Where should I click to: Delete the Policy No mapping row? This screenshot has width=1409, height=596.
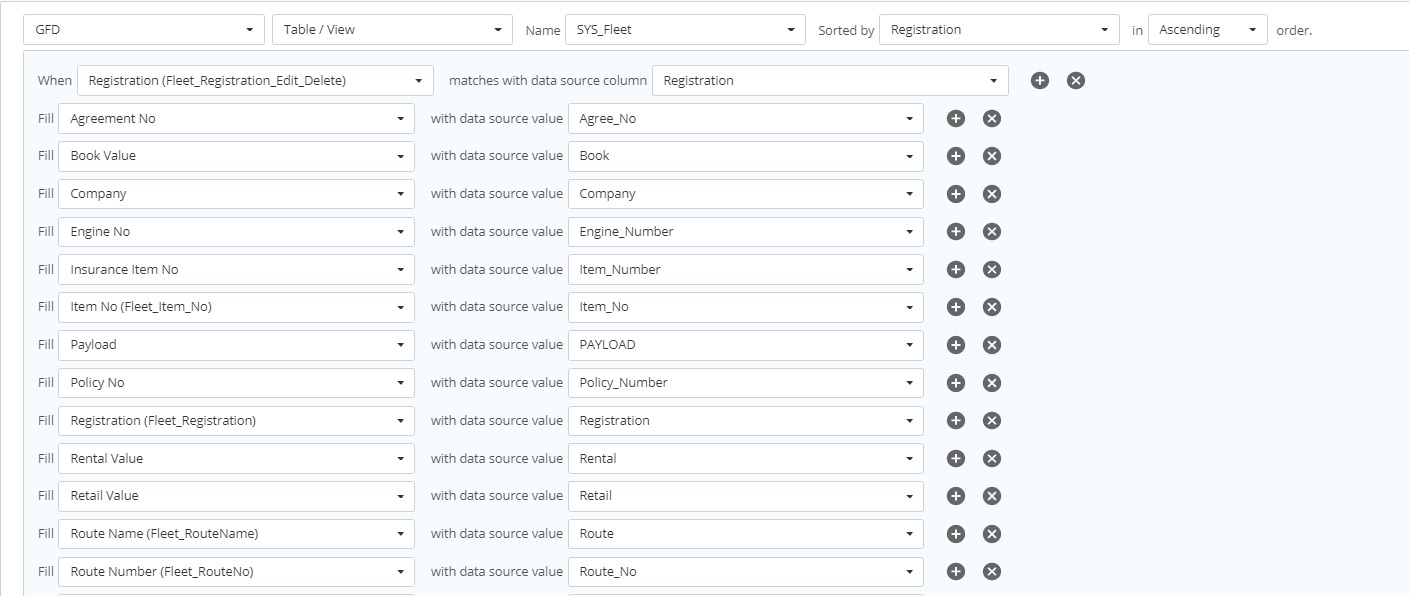[x=991, y=383]
